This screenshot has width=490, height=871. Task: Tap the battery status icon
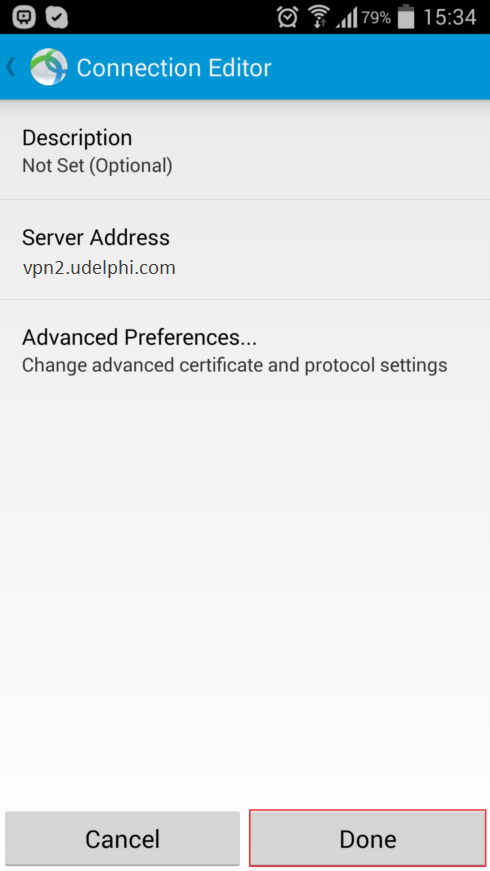pos(406,17)
